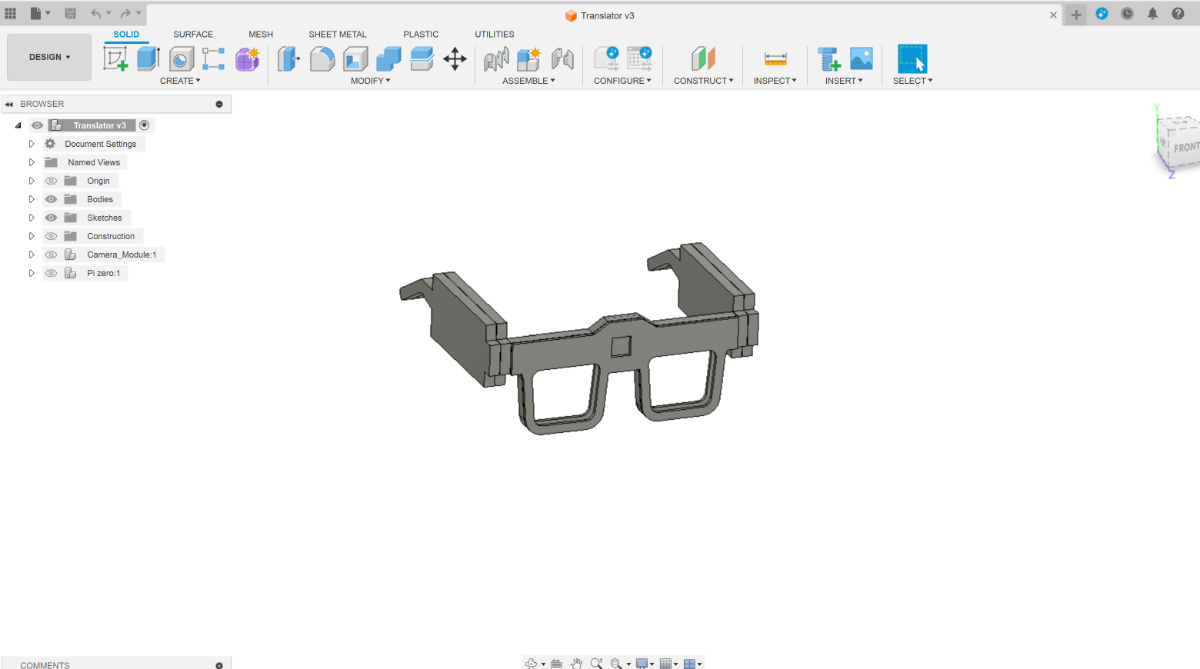
Task: Expand the Document Settings tree node
Action: pyautogui.click(x=31, y=144)
